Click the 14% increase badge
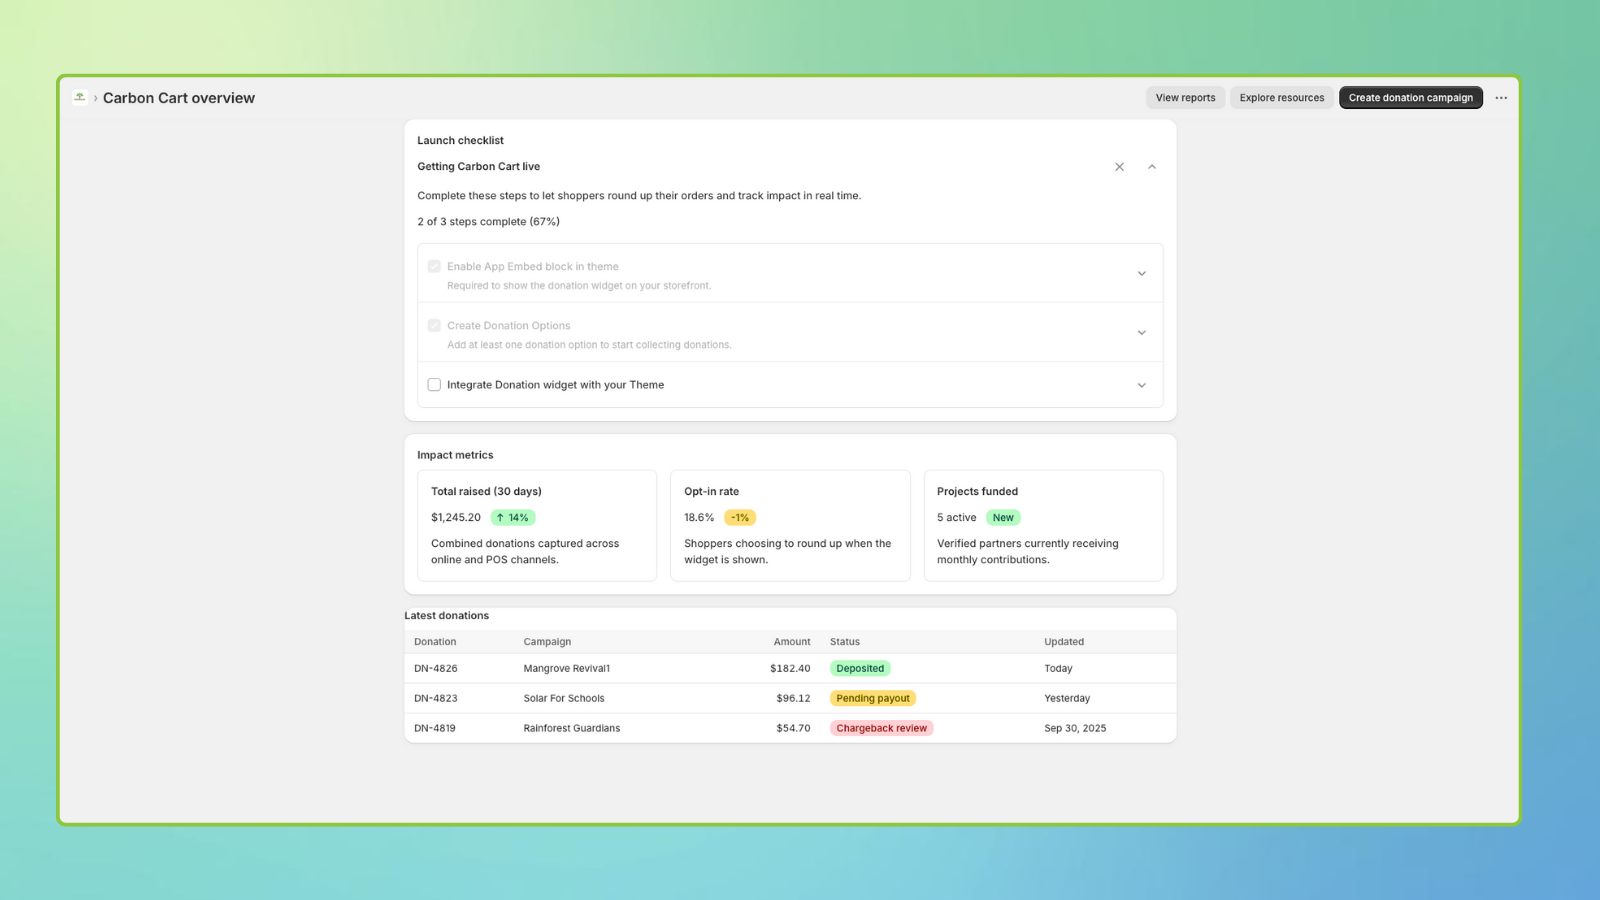 [x=513, y=518]
